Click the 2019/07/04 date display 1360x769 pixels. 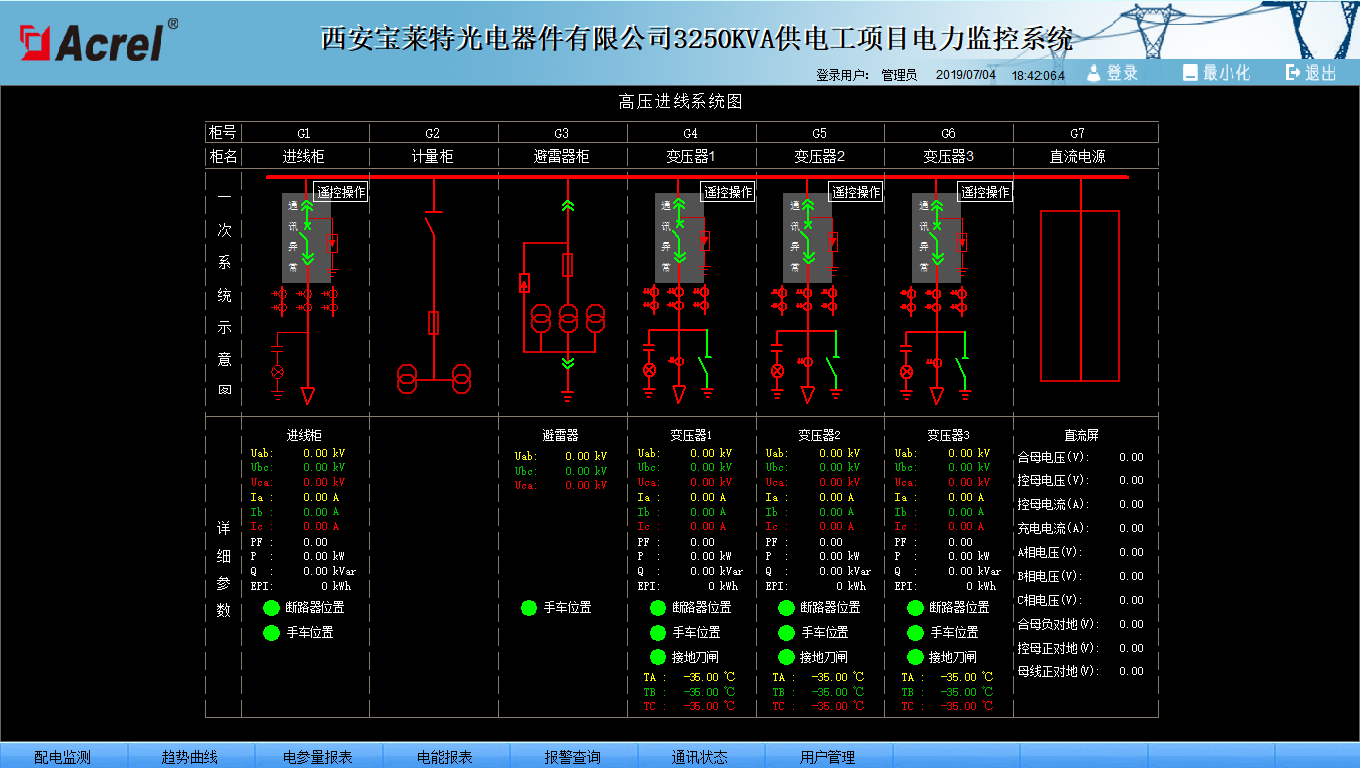pos(966,75)
